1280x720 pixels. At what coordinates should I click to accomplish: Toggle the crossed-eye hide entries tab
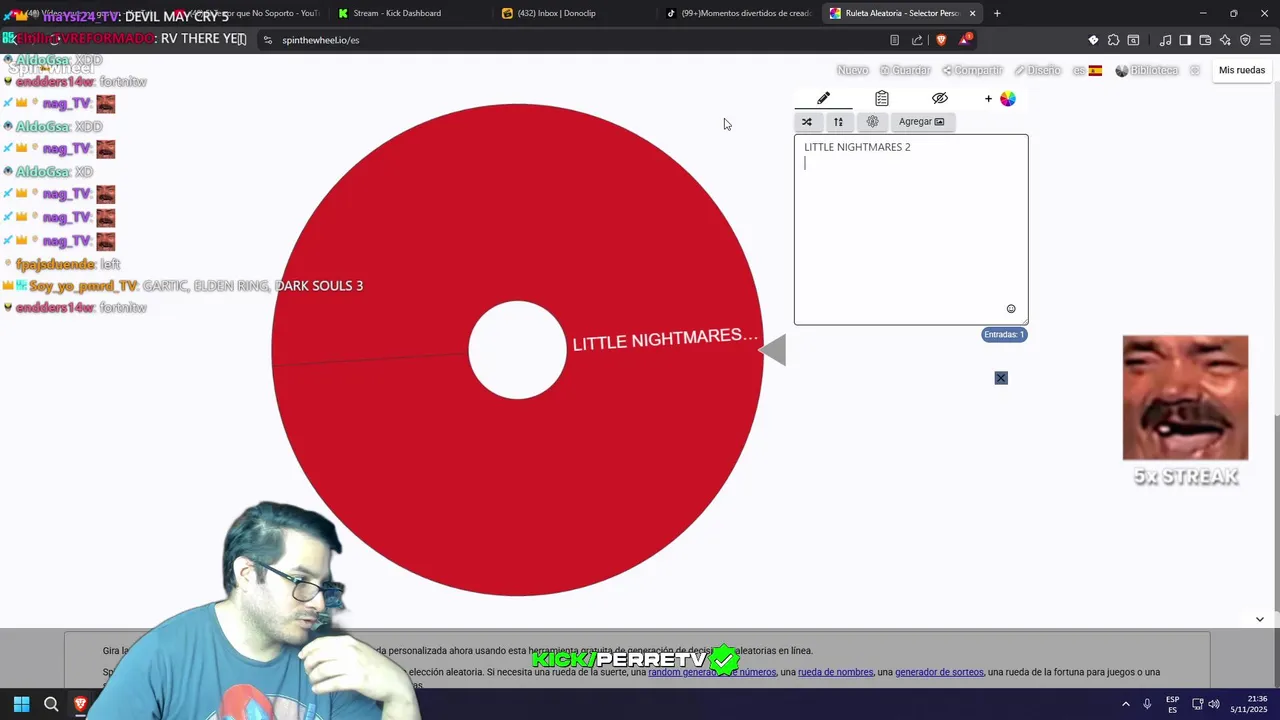tap(939, 98)
